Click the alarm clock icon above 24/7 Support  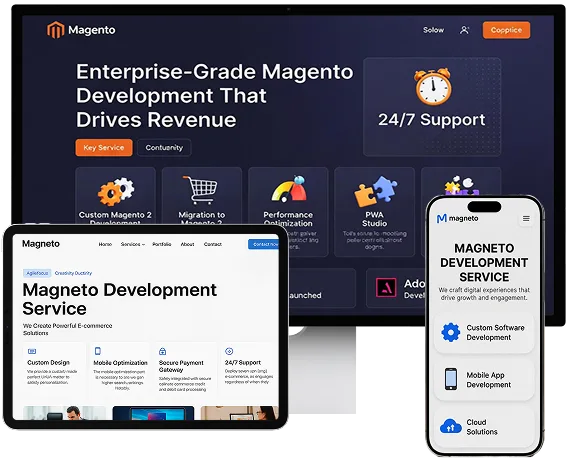pos(433,86)
